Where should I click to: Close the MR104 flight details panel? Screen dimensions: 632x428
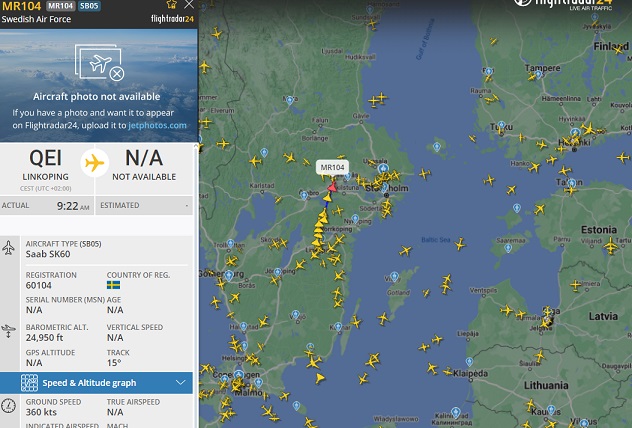point(189,4)
